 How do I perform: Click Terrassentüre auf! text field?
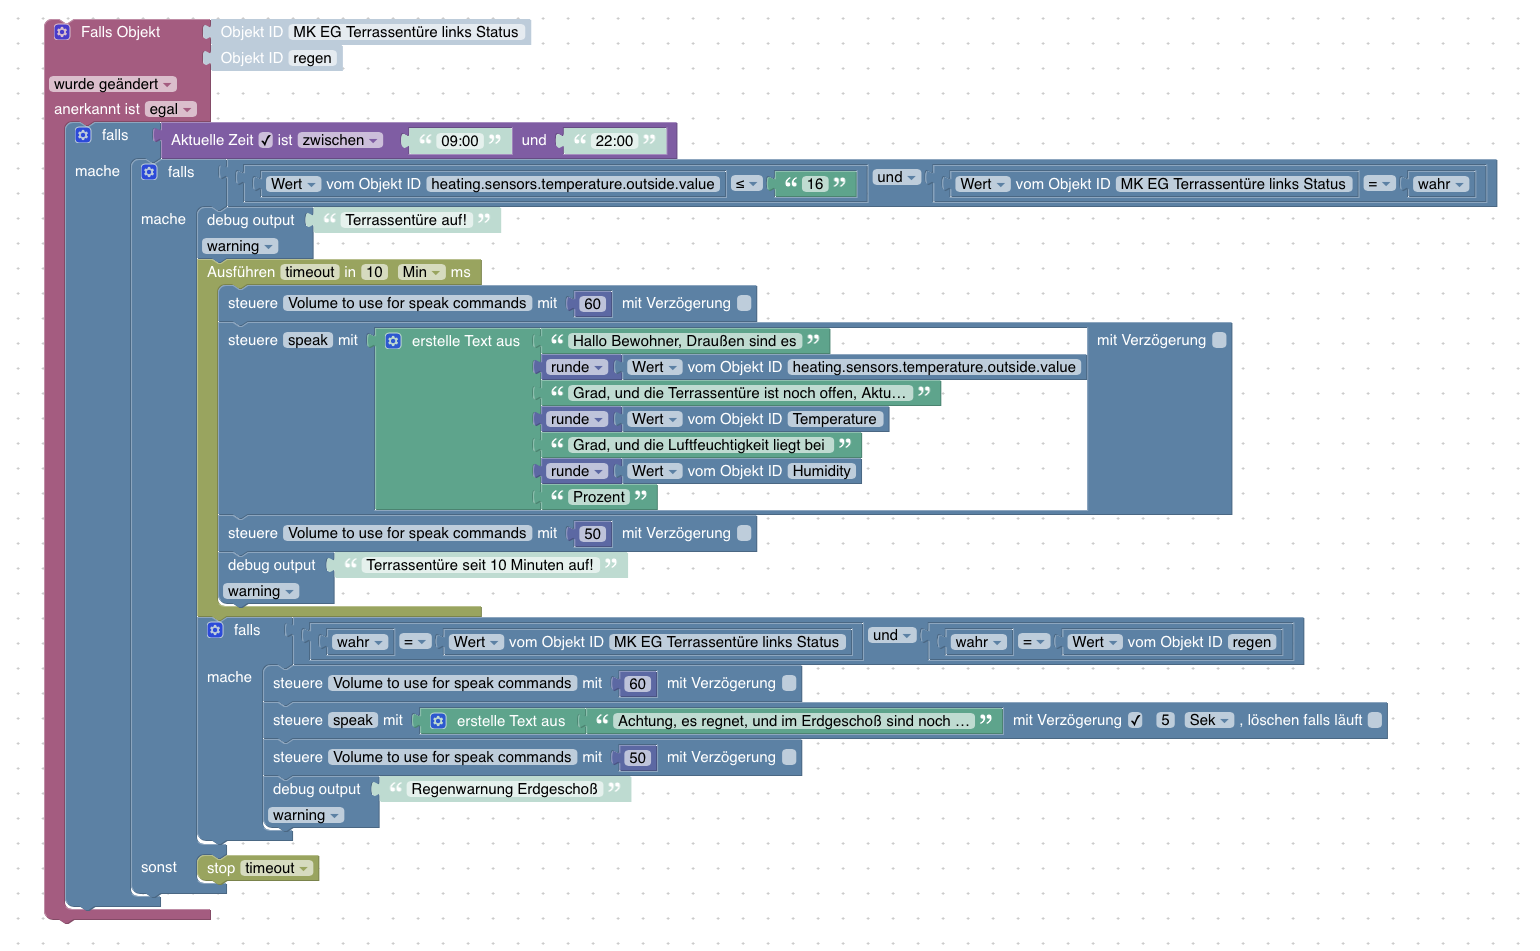tap(406, 220)
